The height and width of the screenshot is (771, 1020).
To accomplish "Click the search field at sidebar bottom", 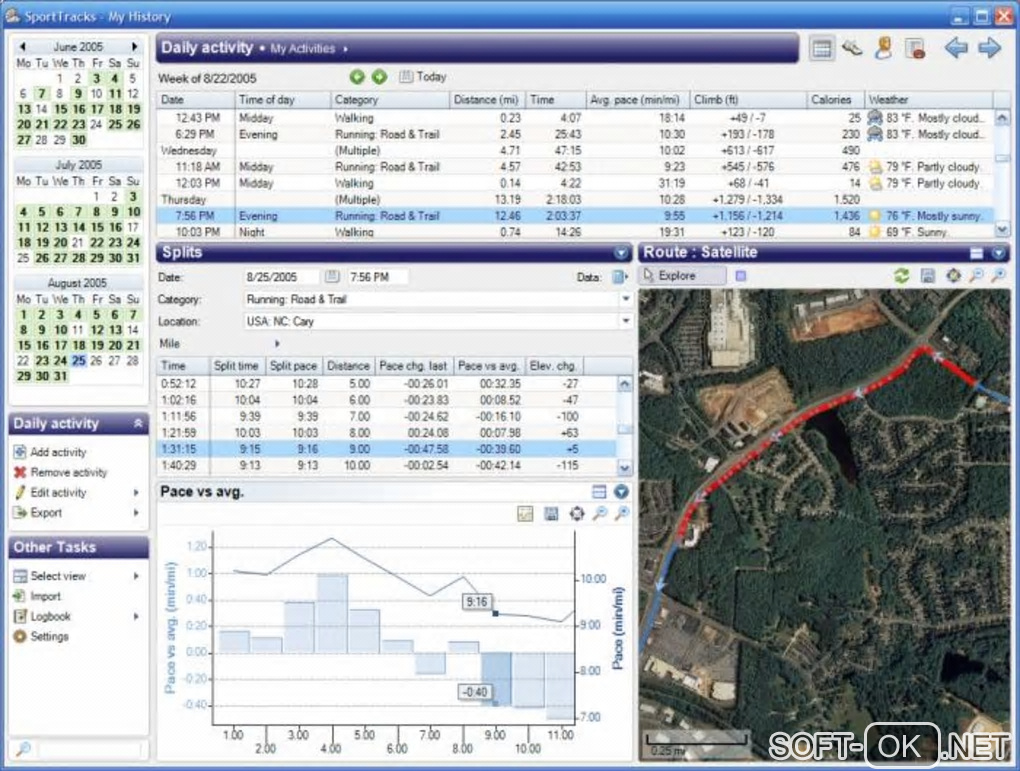I will click(89, 750).
